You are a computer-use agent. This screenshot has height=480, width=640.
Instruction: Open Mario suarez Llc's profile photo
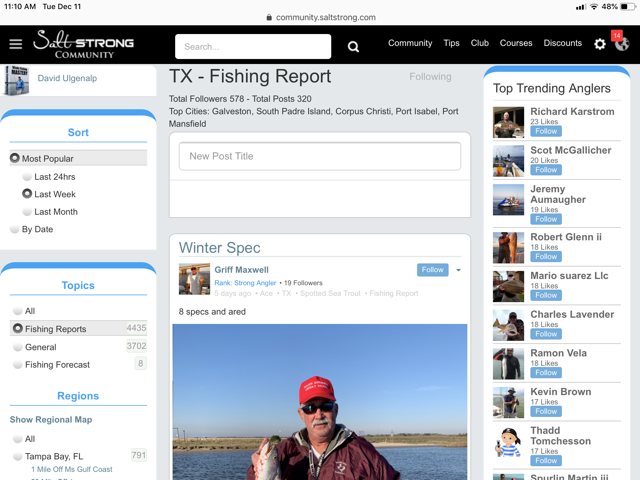508,286
